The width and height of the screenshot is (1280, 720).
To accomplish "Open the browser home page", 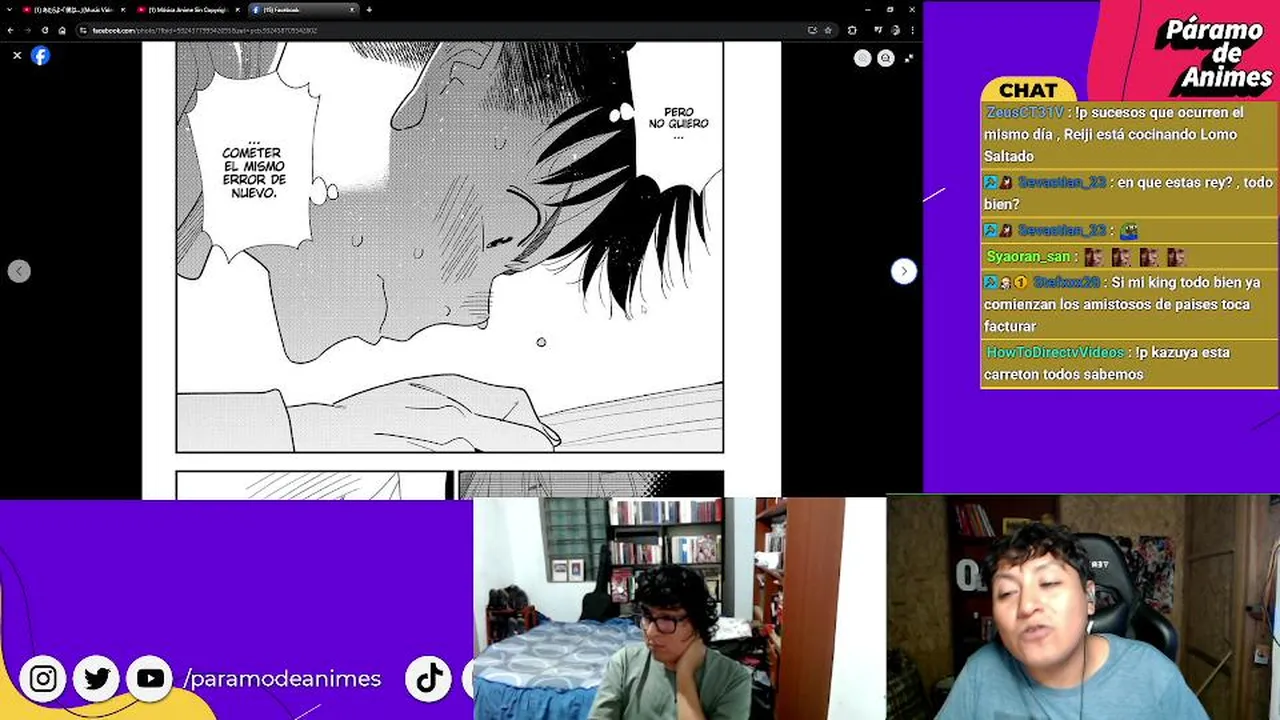I will coord(62,30).
